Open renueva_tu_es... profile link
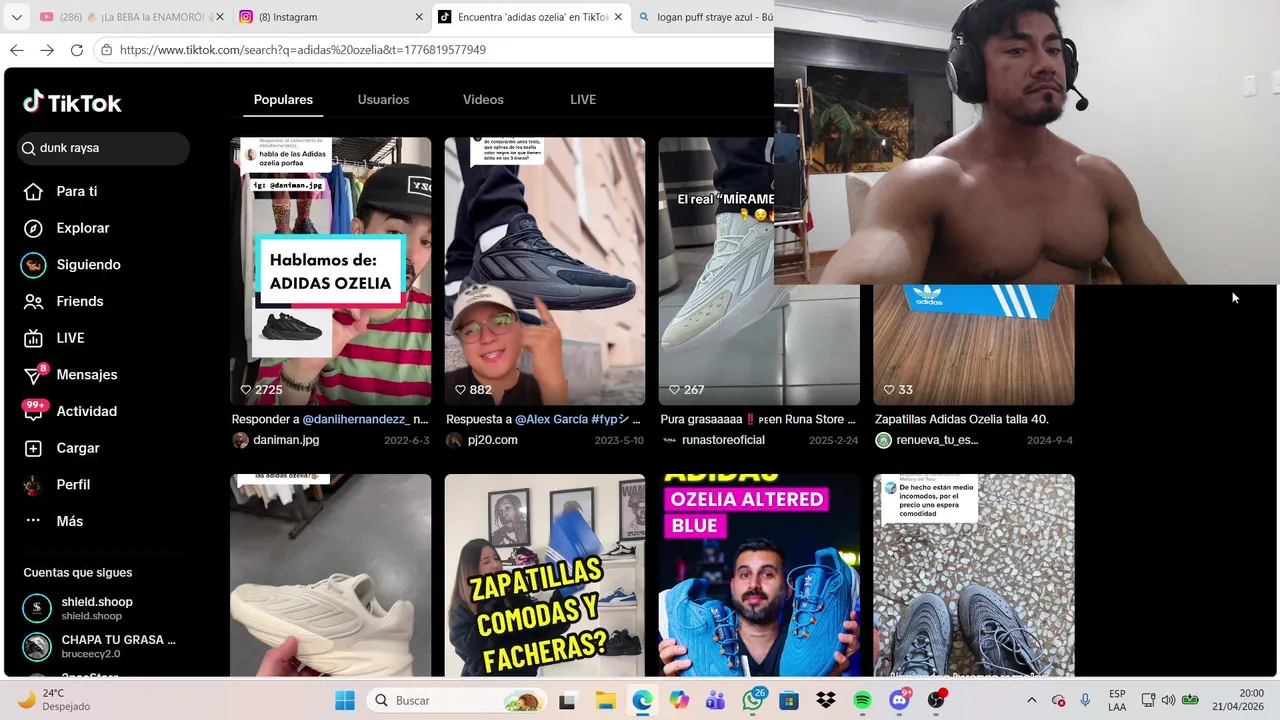The width and height of the screenshot is (1280, 720). pyautogui.click(x=937, y=440)
